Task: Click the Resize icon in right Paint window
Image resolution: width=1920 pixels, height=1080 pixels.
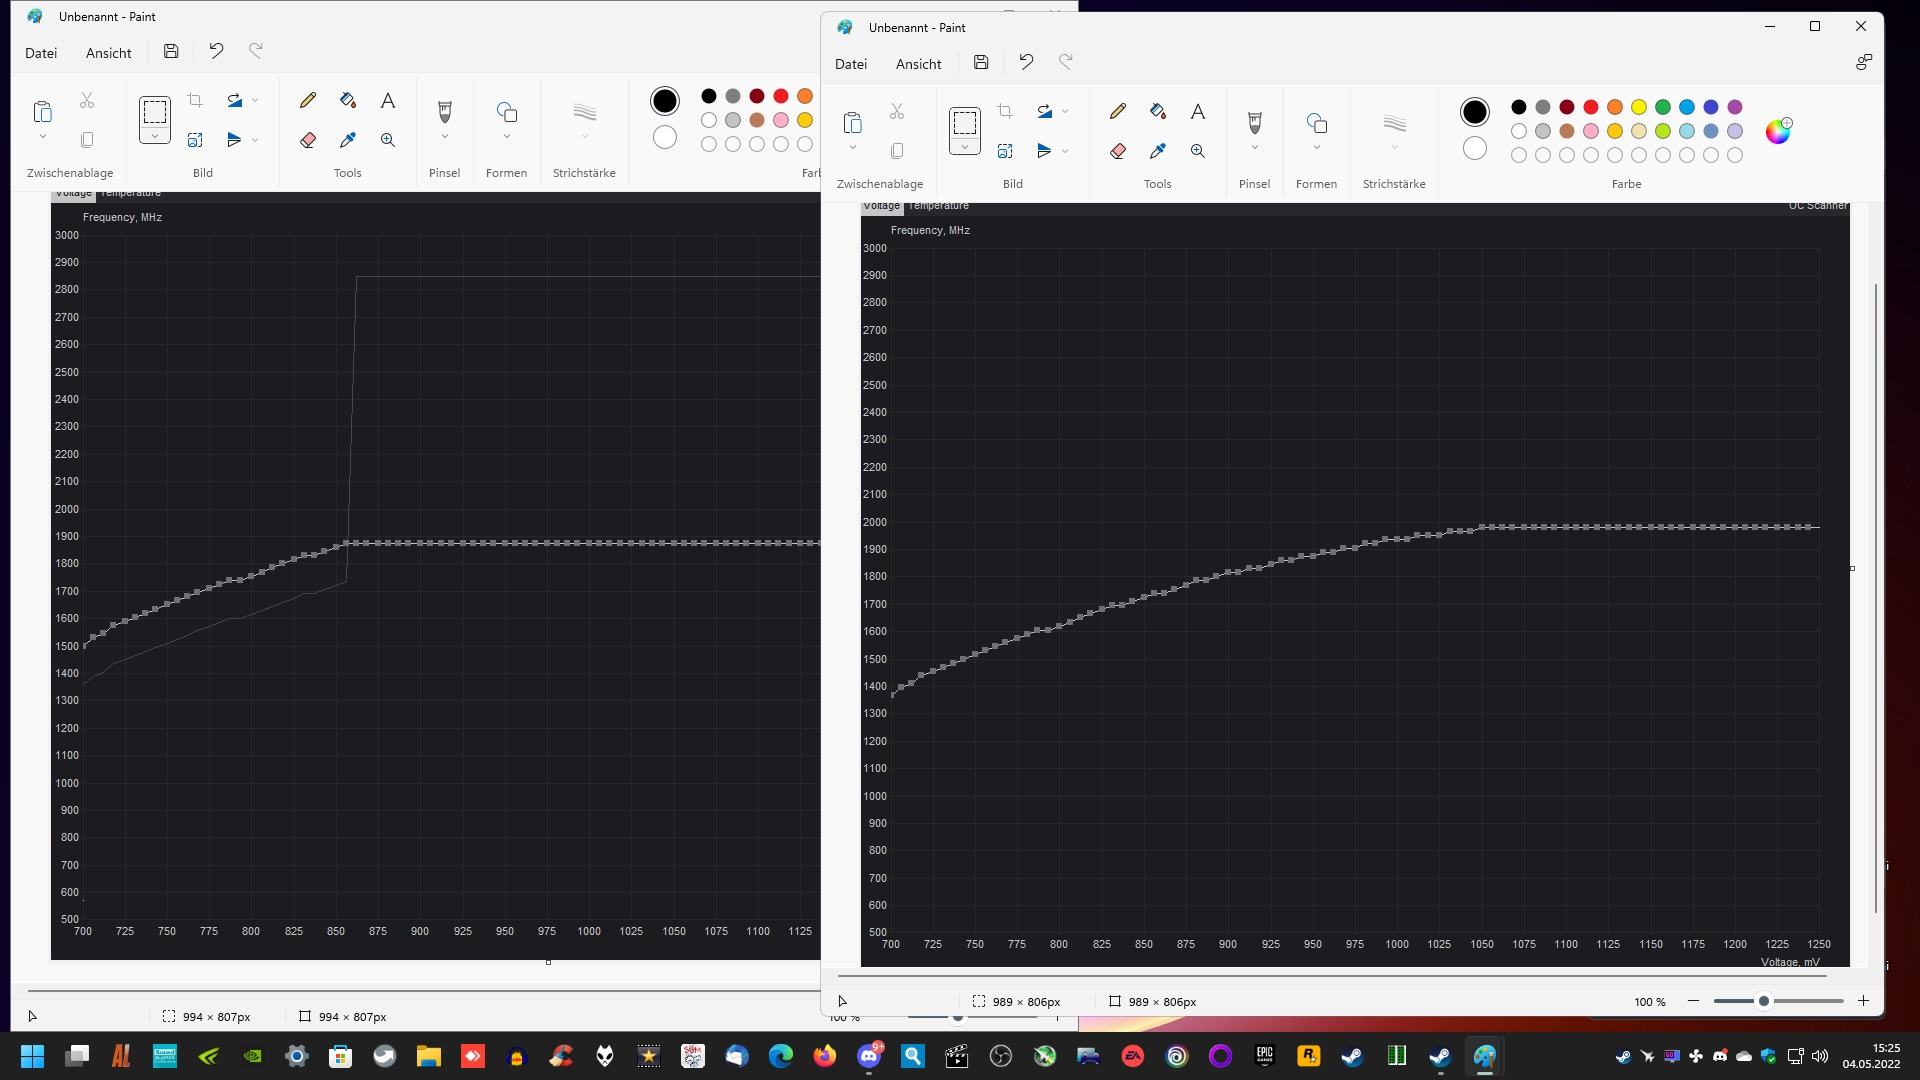Action: coord(1005,151)
